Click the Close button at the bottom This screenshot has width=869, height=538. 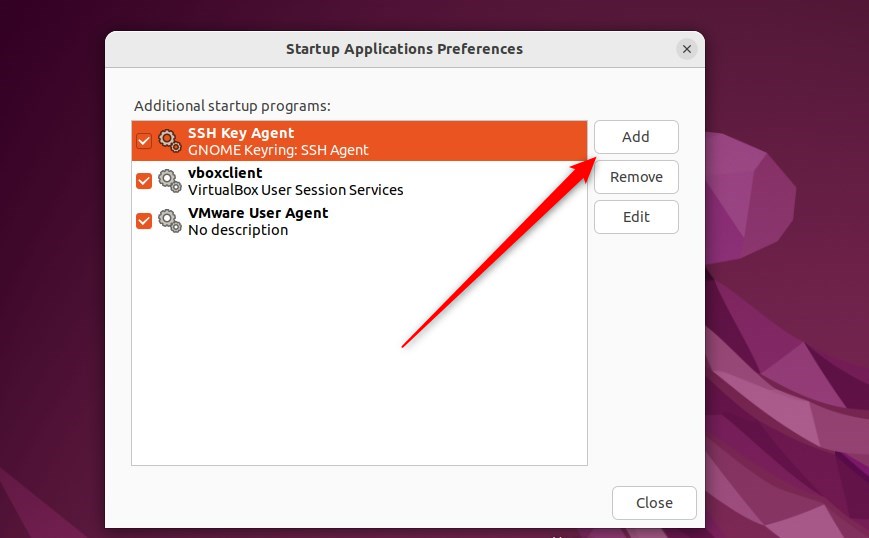pos(654,503)
